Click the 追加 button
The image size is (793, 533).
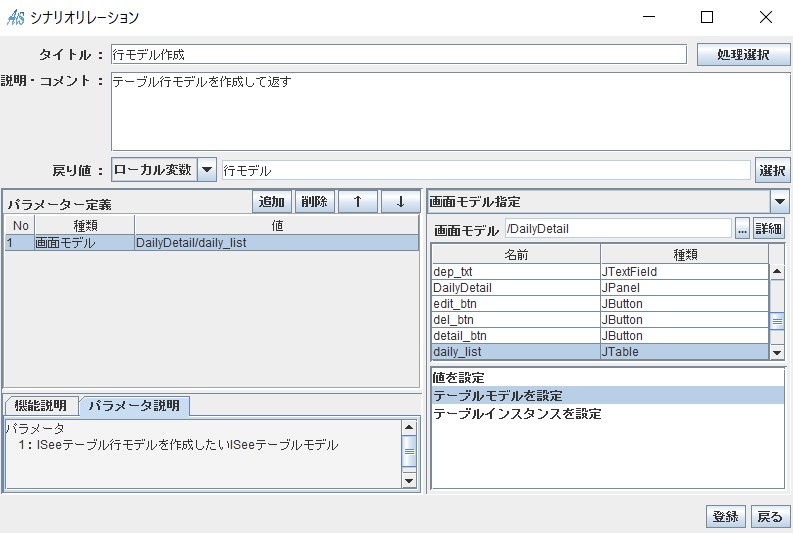272,202
